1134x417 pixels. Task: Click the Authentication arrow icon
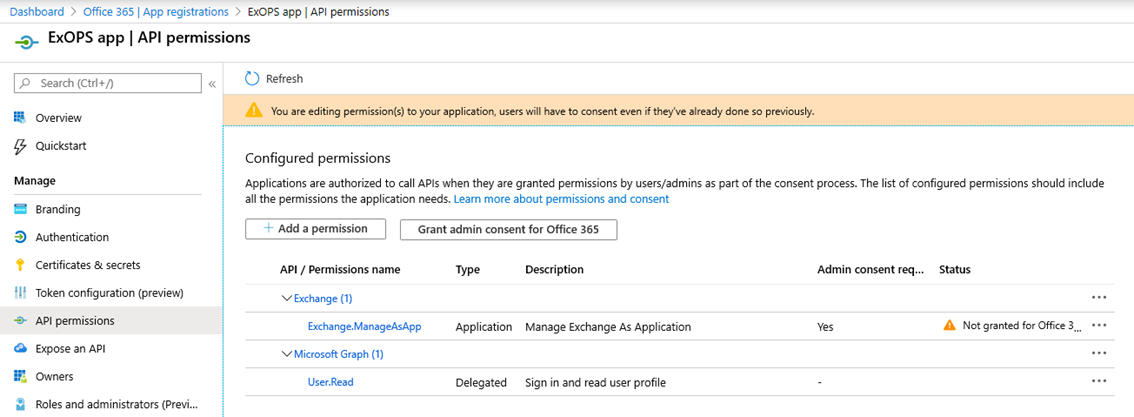click(21, 237)
